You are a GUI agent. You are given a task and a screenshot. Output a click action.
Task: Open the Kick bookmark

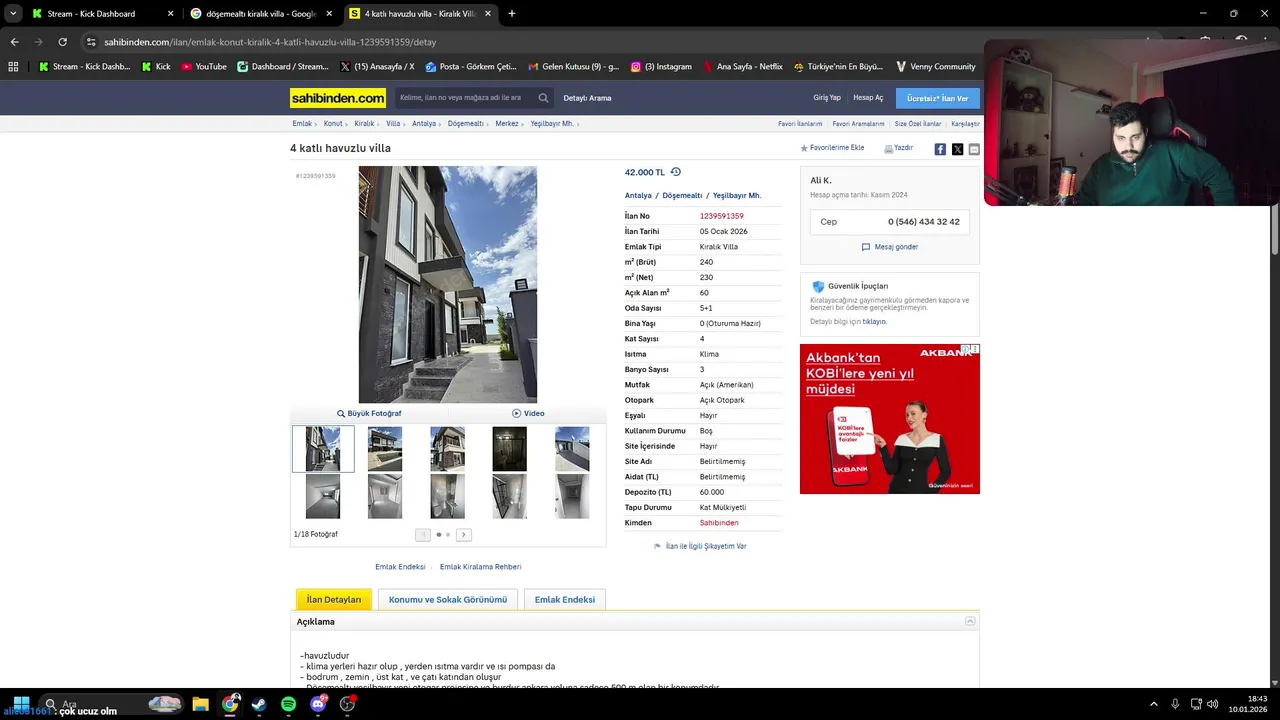[x=156, y=67]
